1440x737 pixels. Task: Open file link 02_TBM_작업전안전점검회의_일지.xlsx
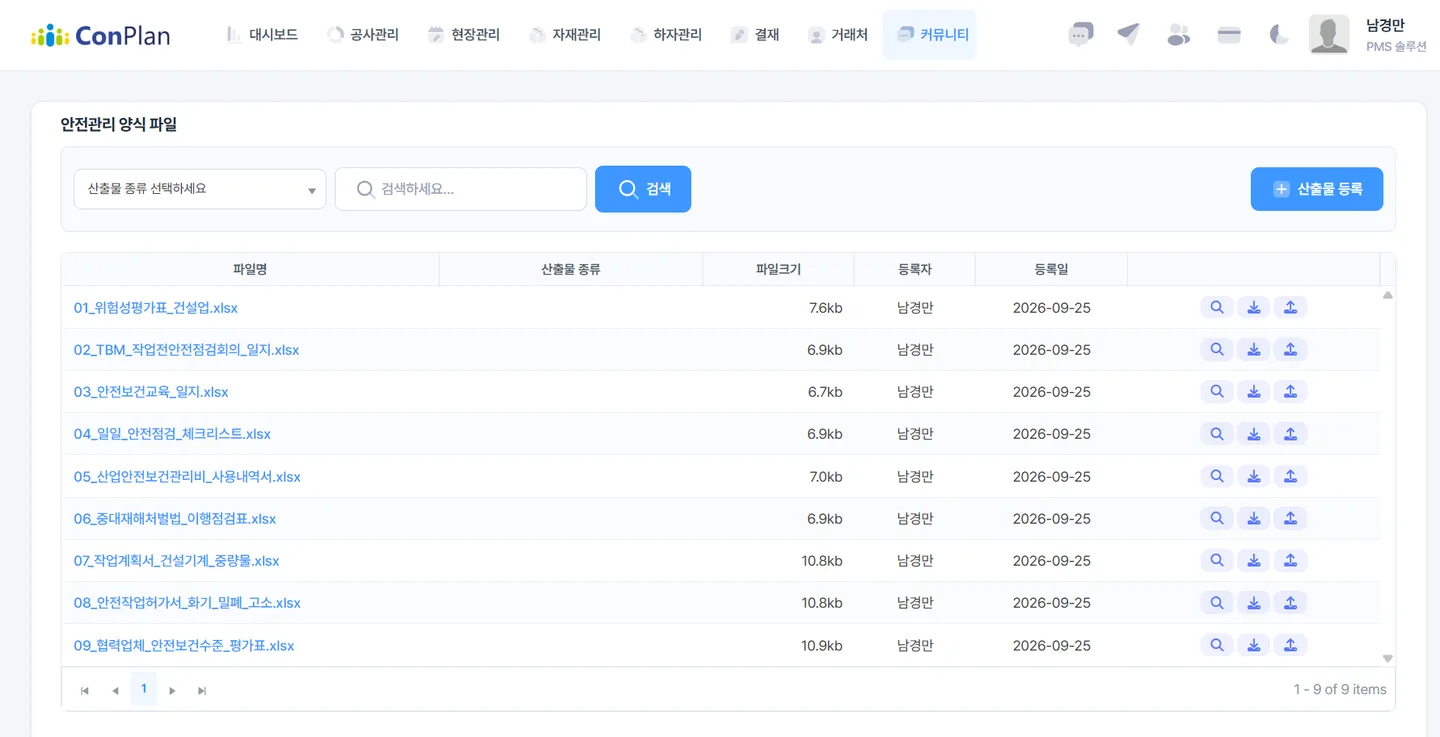coord(186,350)
